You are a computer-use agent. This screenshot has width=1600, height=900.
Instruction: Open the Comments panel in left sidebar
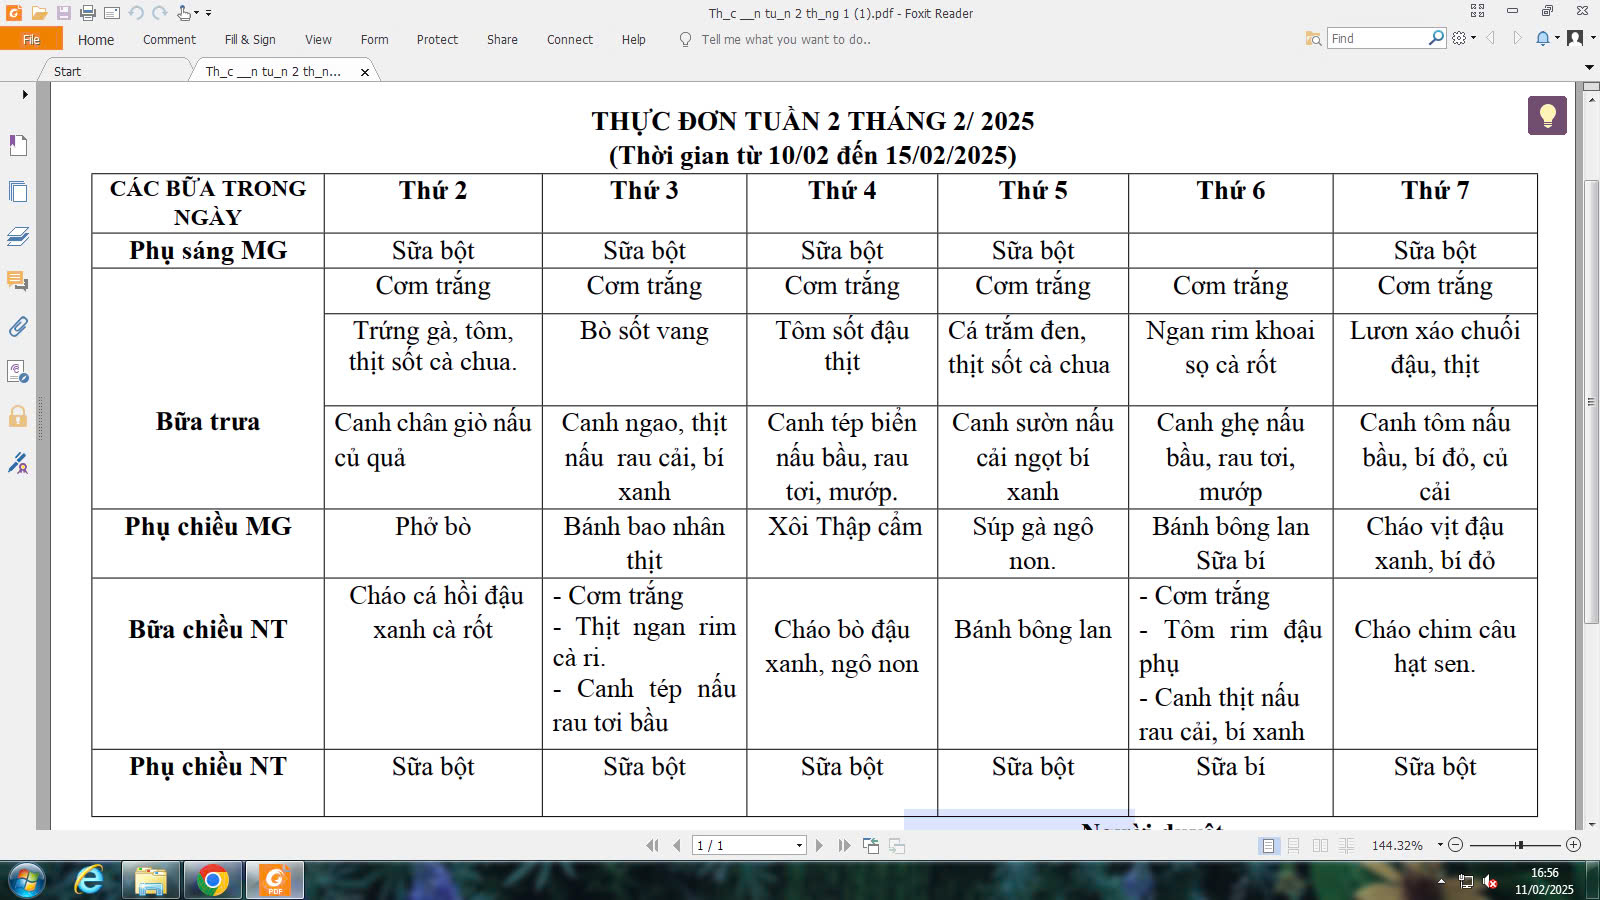coord(18,282)
